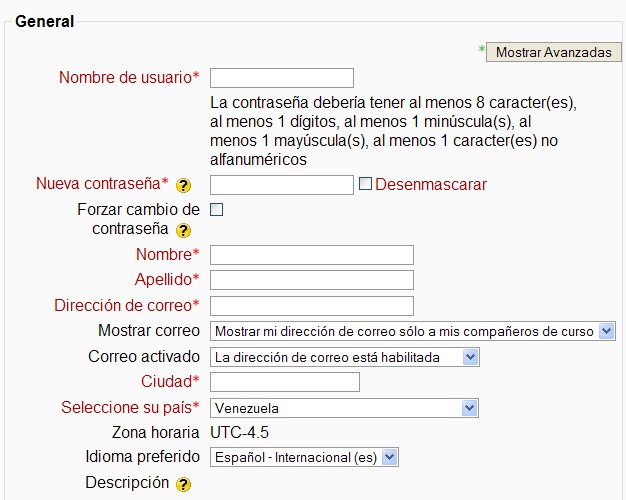Open help icon beside Nueva contraseña
Screen dimensions: 626x500
click(x=184, y=186)
